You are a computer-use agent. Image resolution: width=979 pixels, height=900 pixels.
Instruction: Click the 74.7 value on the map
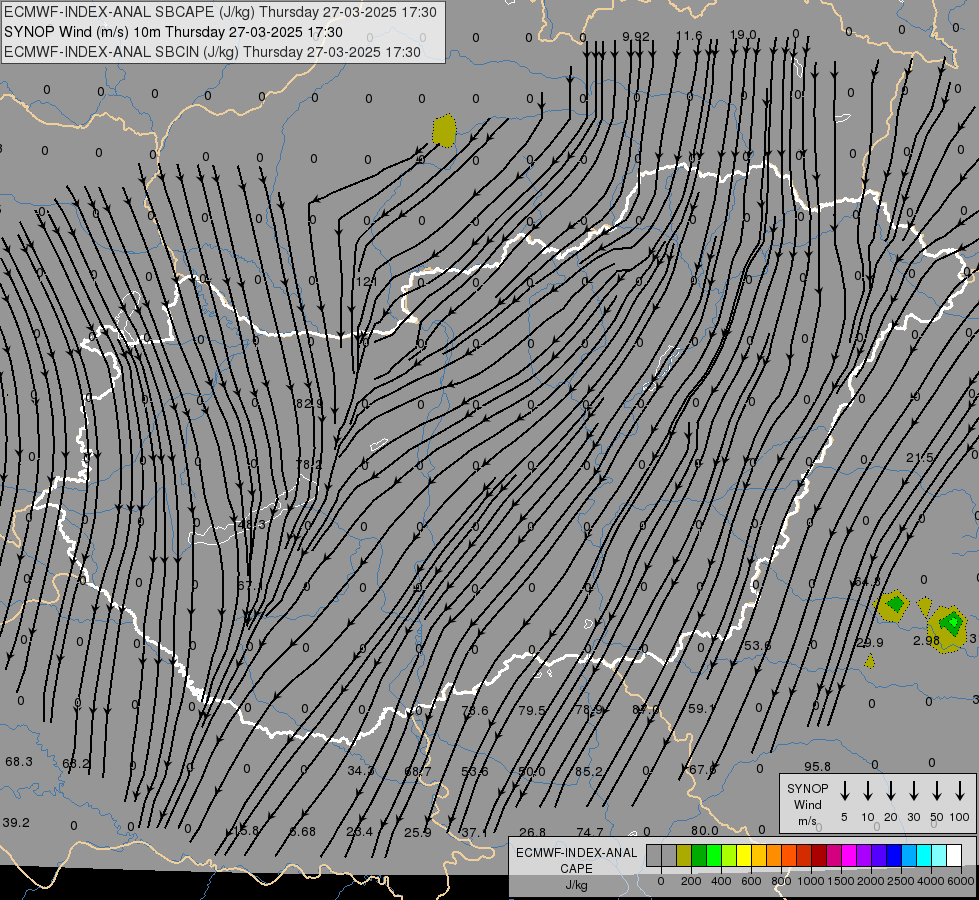click(590, 833)
